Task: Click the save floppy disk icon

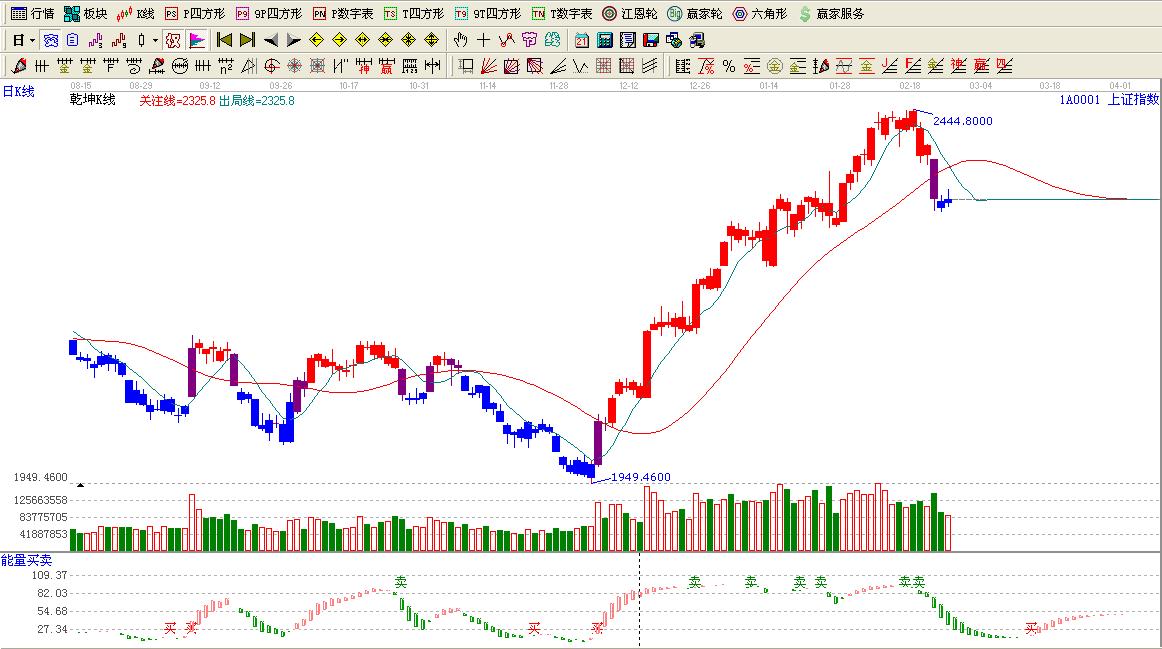Action: [651, 40]
